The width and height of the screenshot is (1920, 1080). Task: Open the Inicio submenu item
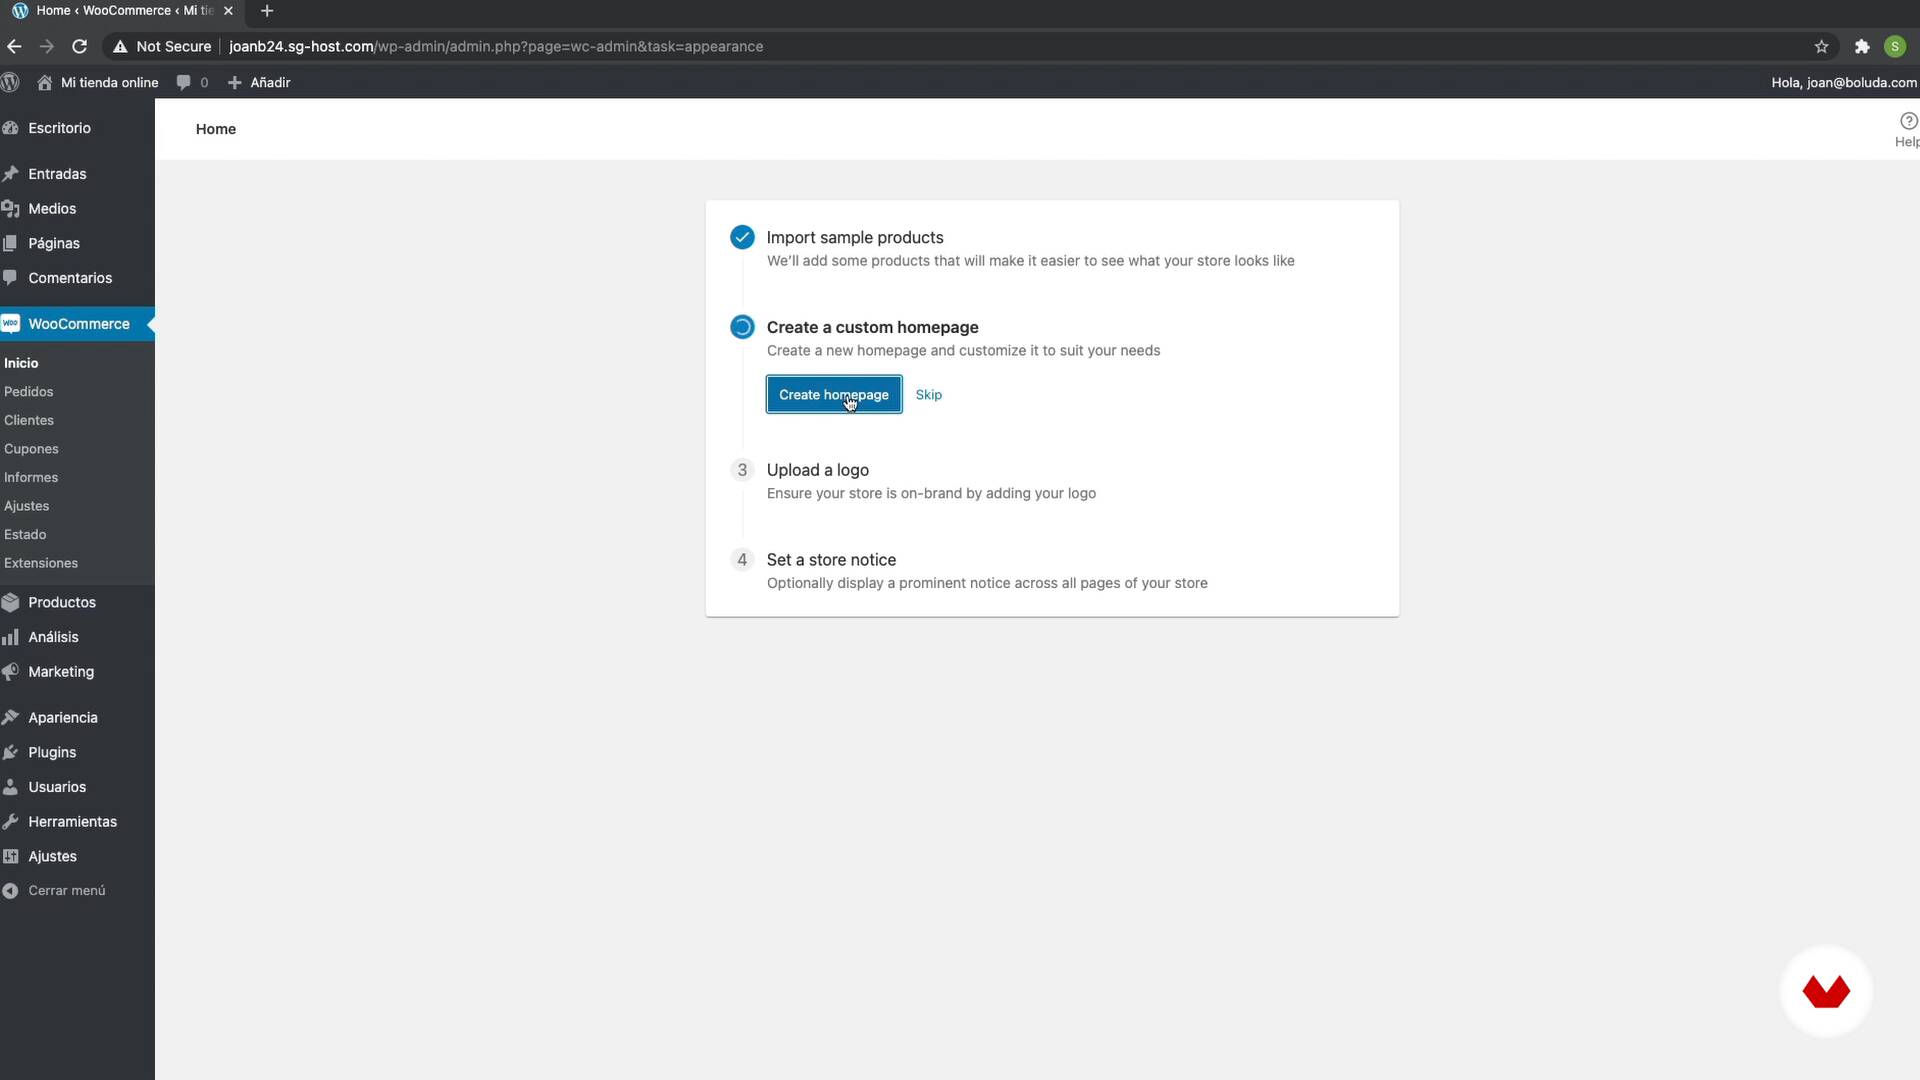click(21, 362)
